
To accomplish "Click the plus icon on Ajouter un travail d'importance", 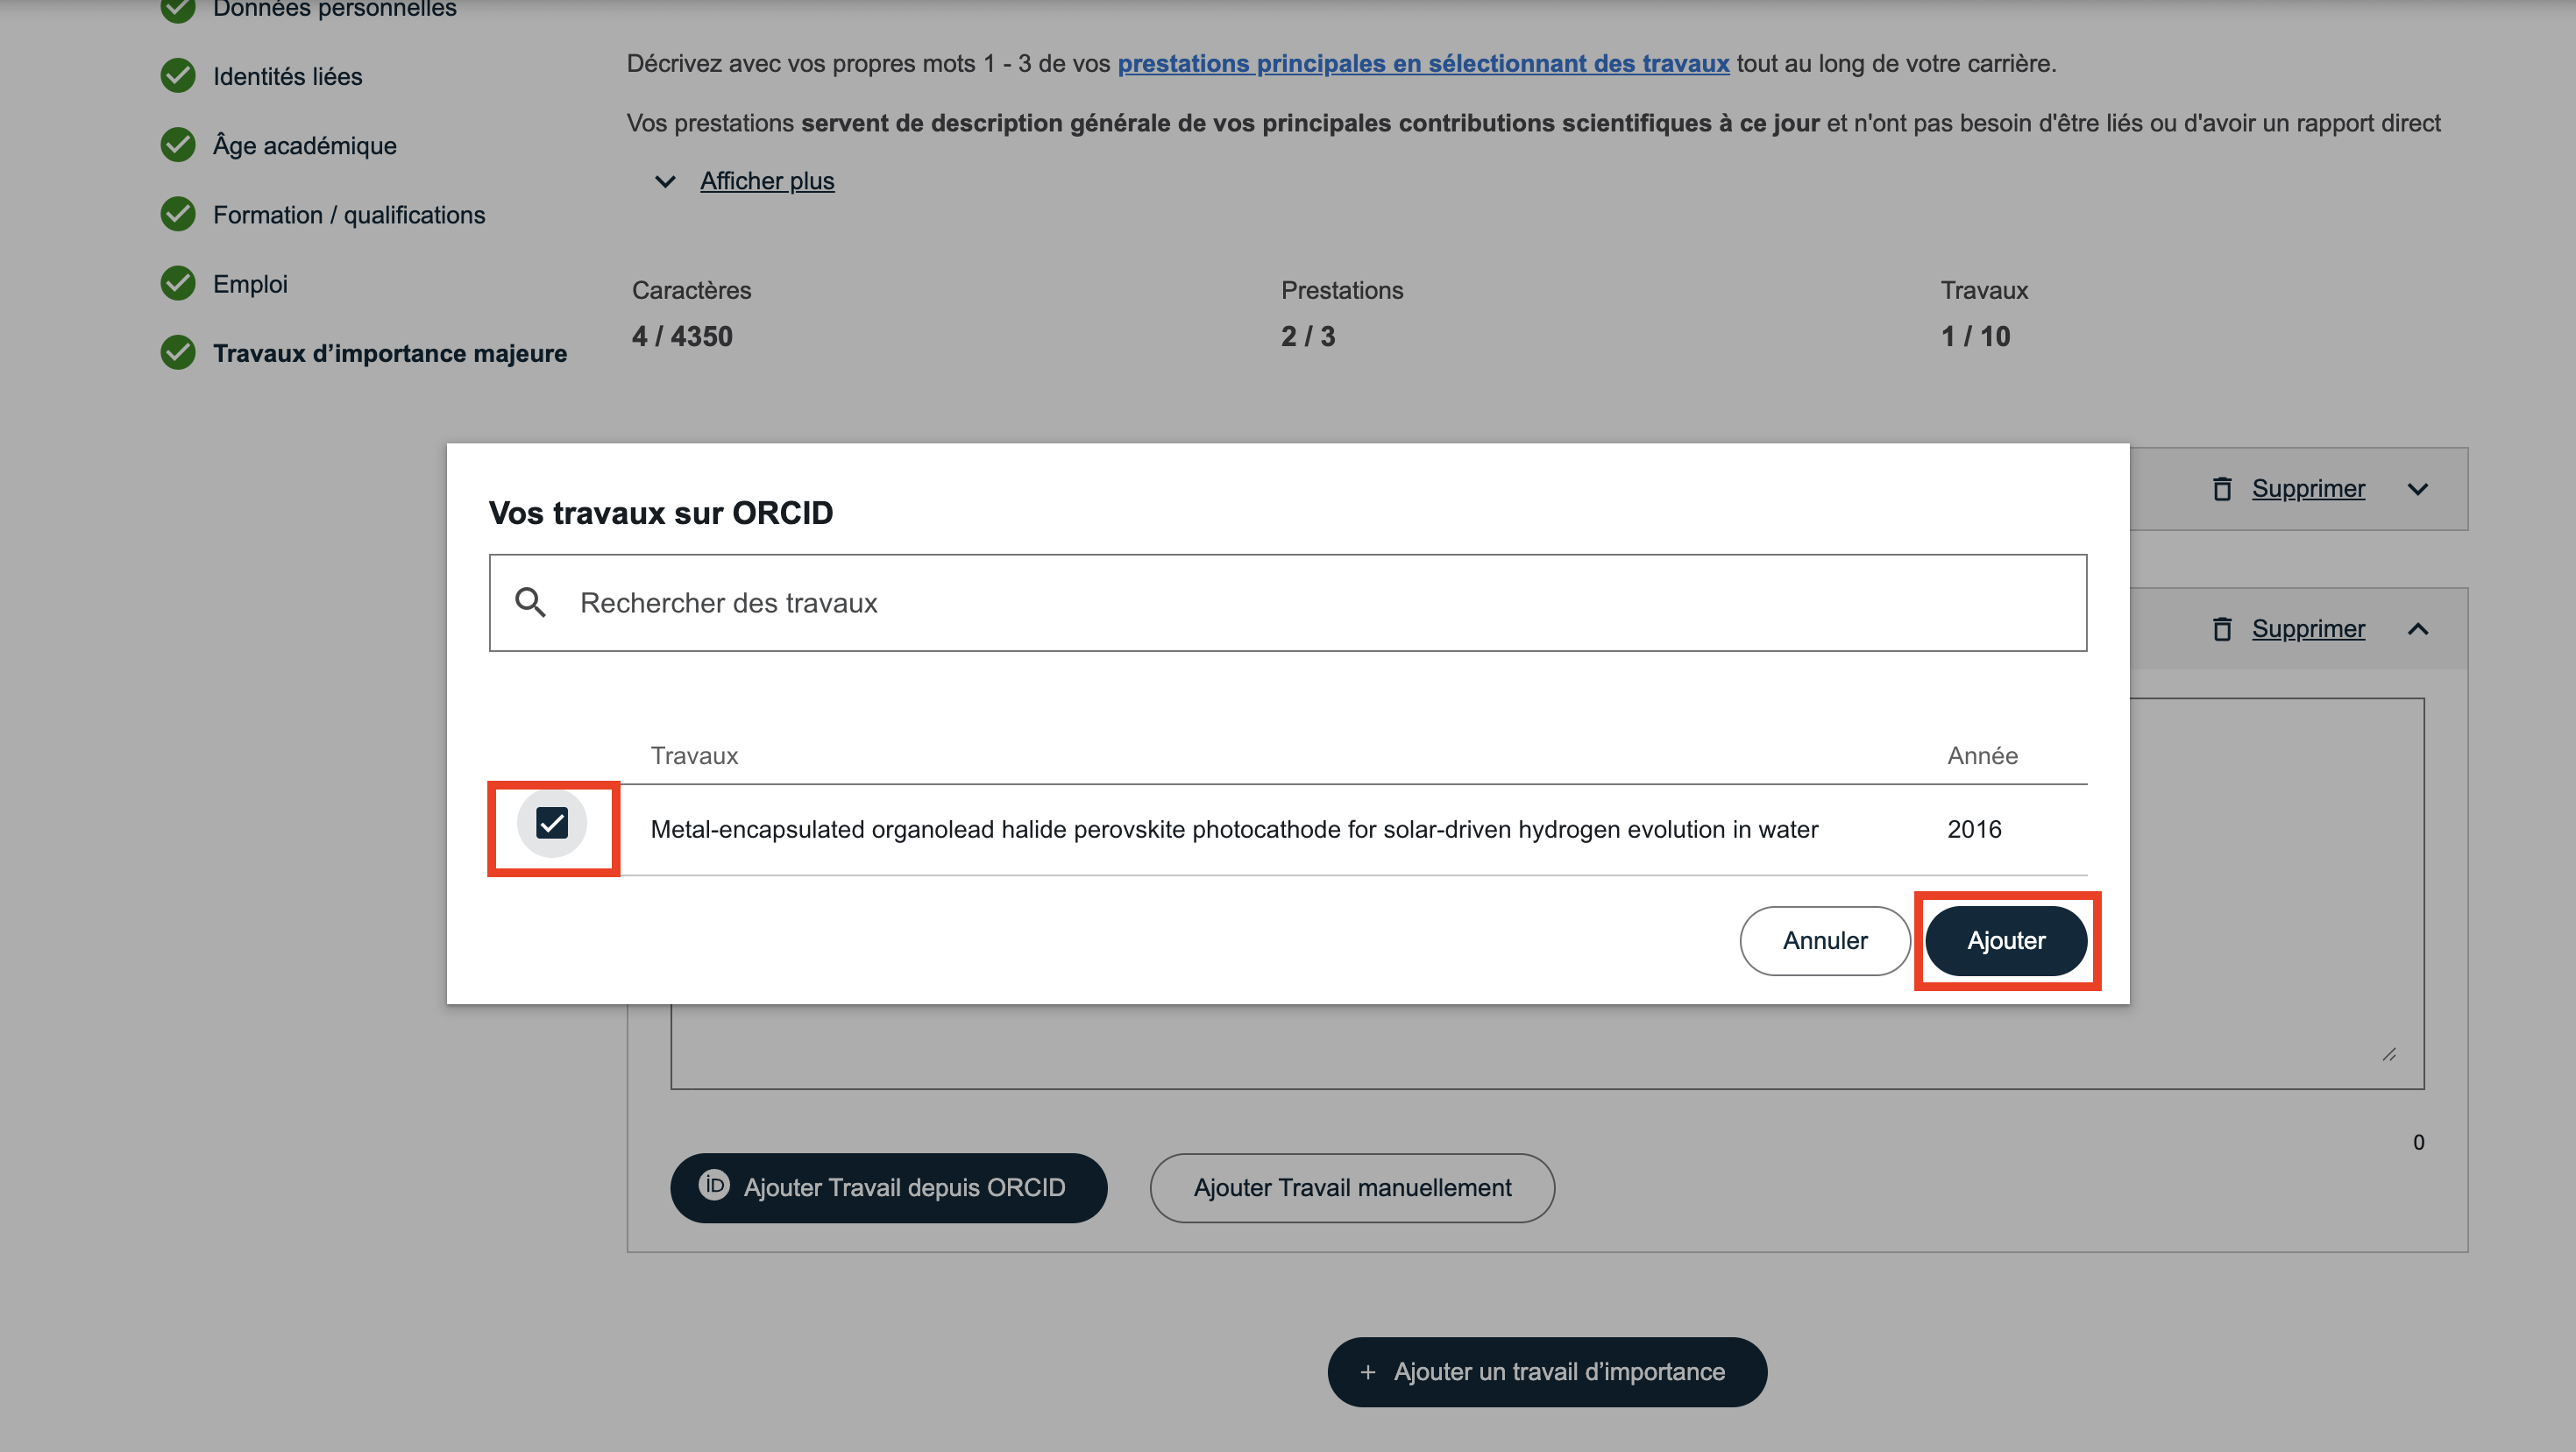I will (1368, 1372).
